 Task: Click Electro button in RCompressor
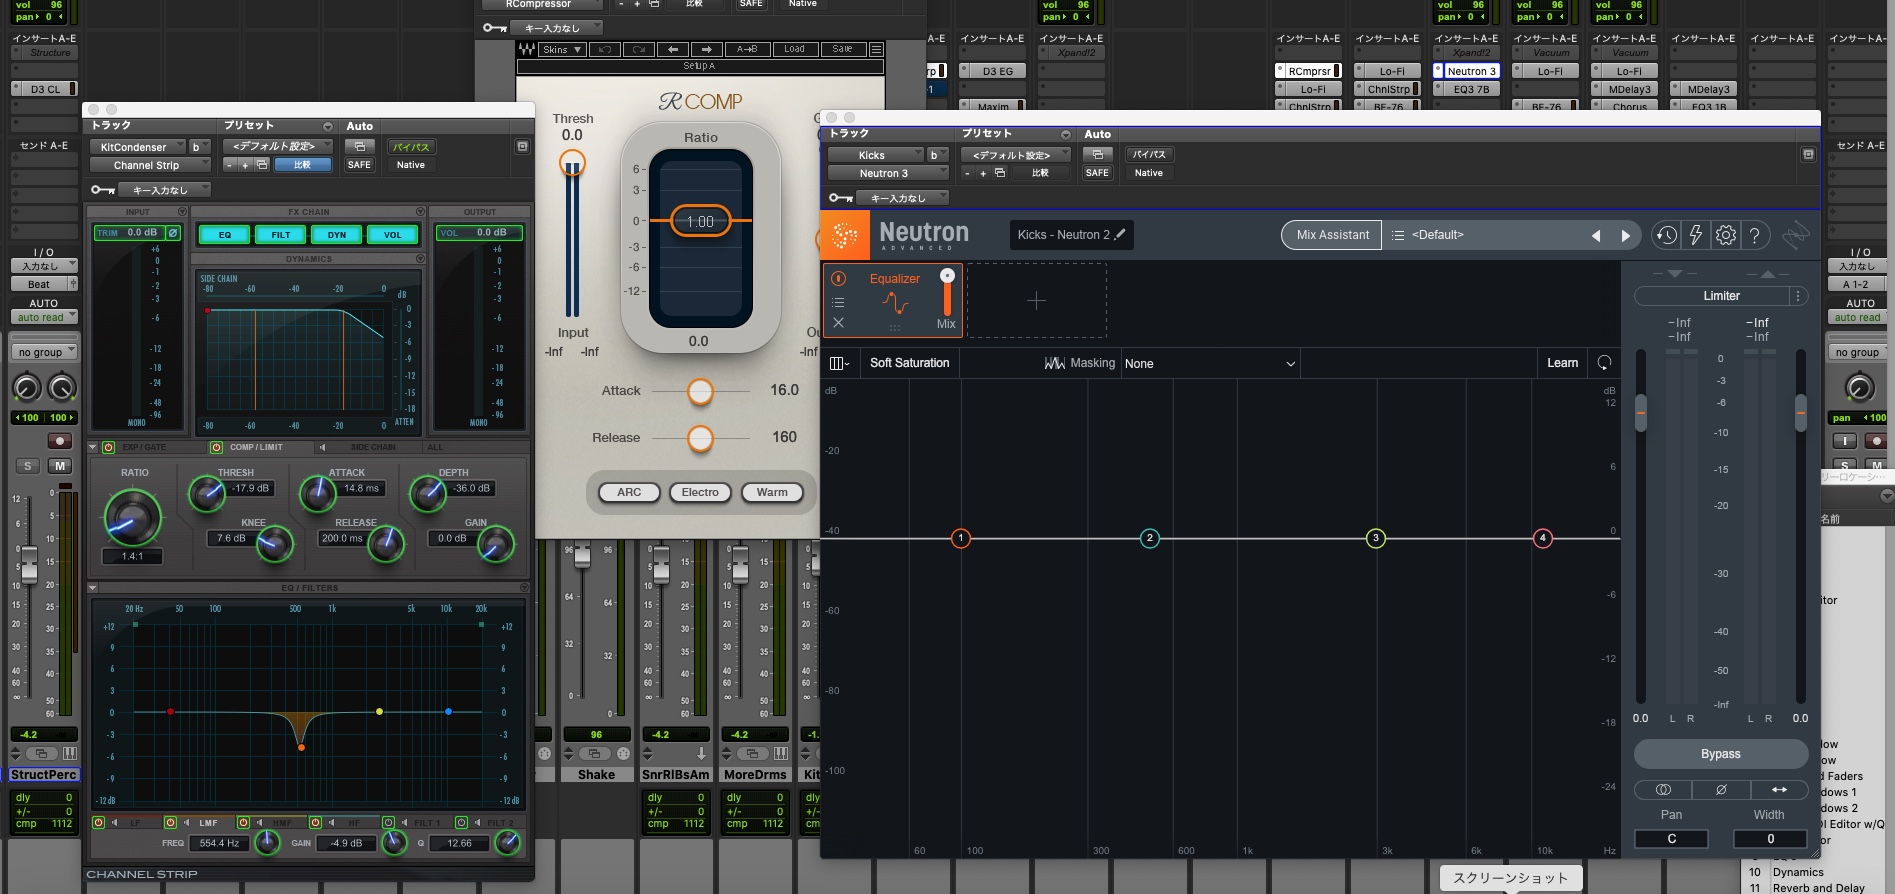700,492
